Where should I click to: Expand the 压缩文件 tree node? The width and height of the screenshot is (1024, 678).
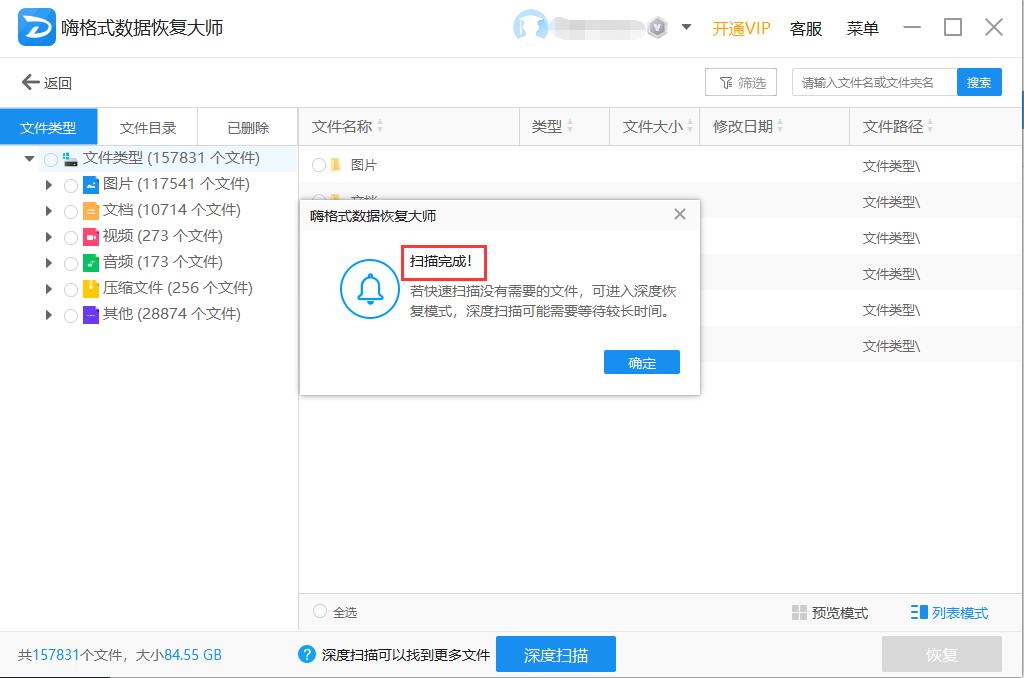tap(49, 289)
